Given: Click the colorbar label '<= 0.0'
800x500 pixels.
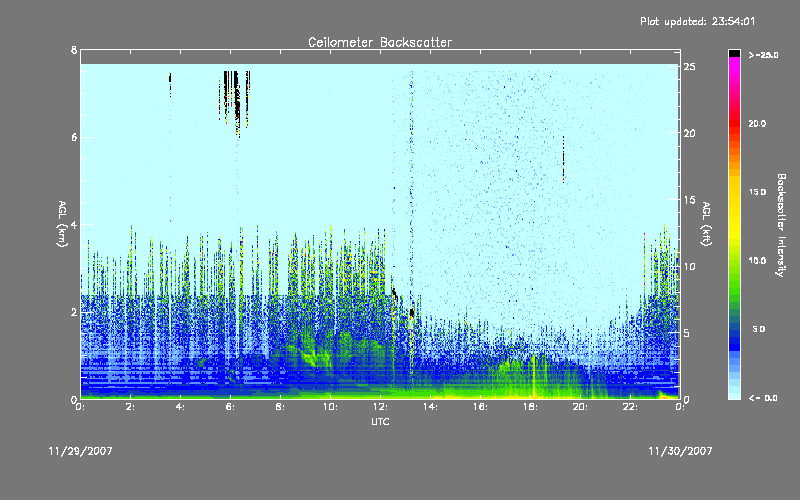Looking at the screenshot, I should tap(763, 397).
